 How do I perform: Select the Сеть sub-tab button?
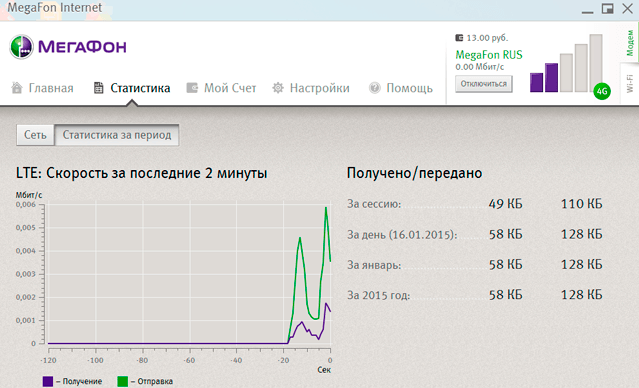click(x=35, y=135)
